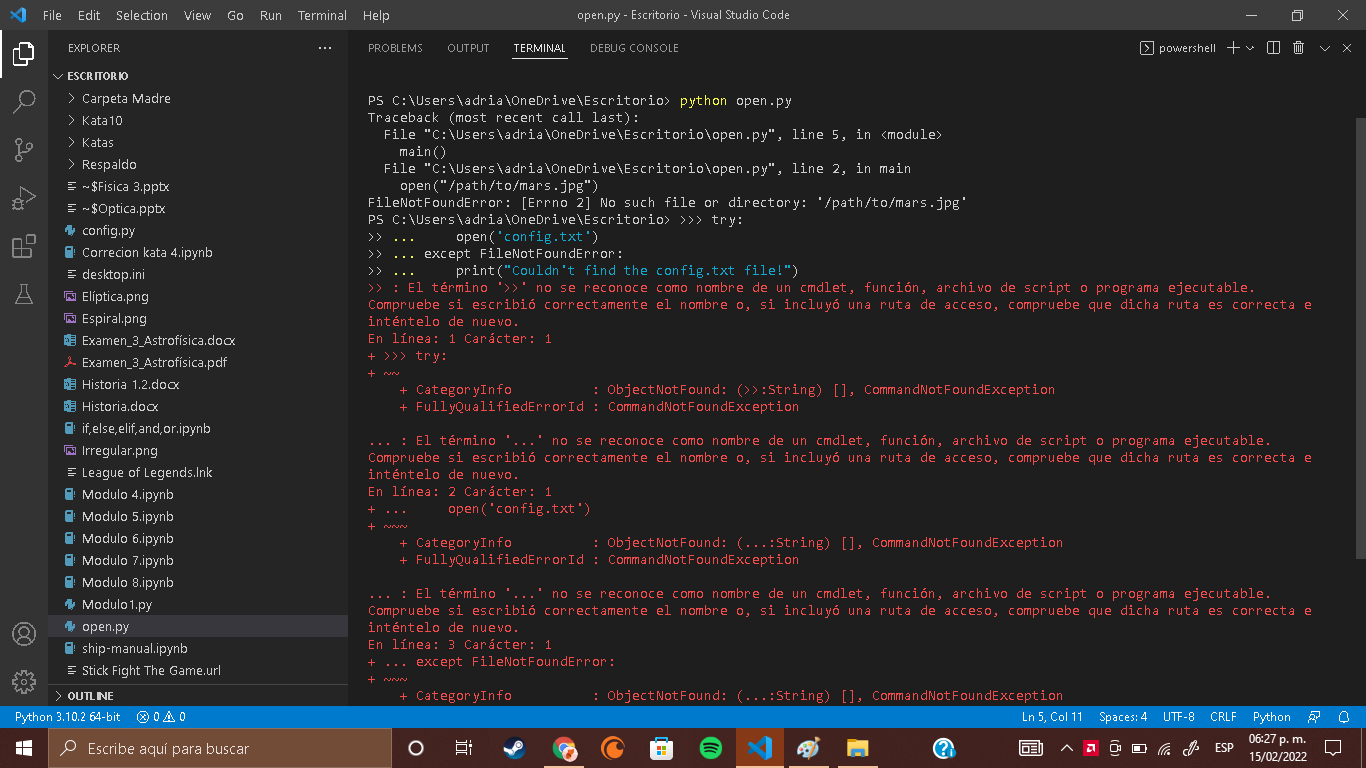The height and width of the screenshot is (768, 1366).
Task: Open launch profile dropdown next to plus
Action: pyautogui.click(x=1250, y=48)
